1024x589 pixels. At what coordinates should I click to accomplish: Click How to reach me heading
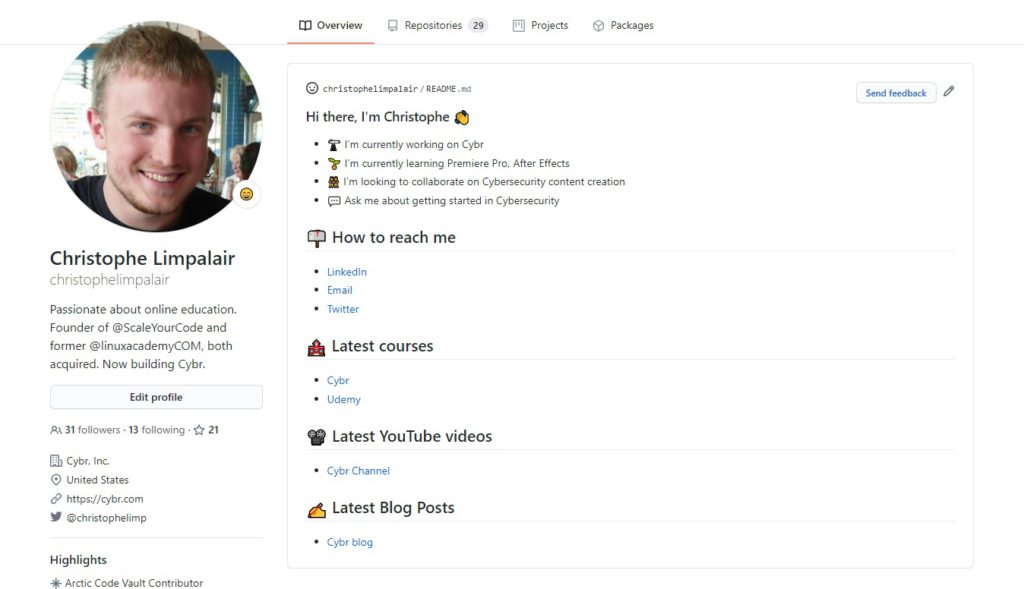pyautogui.click(x=394, y=237)
